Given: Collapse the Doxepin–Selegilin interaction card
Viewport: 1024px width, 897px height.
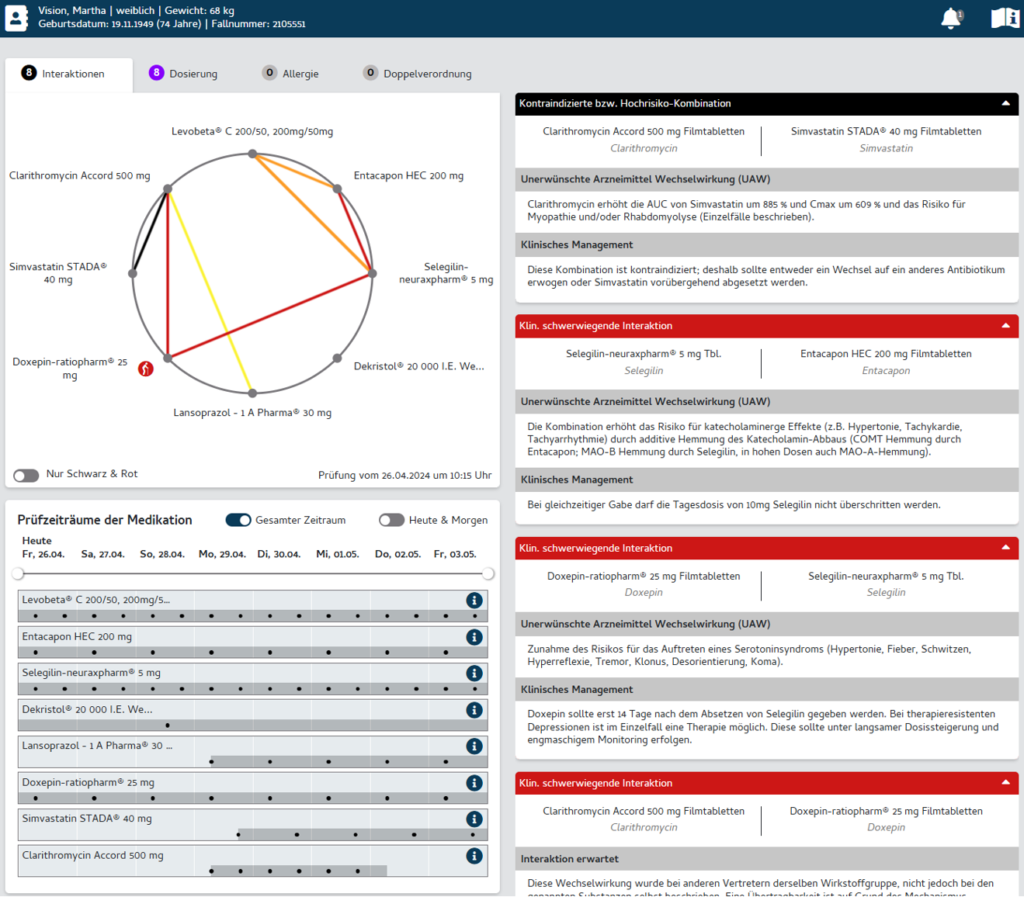Looking at the screenshot, I should [1005, 549].
